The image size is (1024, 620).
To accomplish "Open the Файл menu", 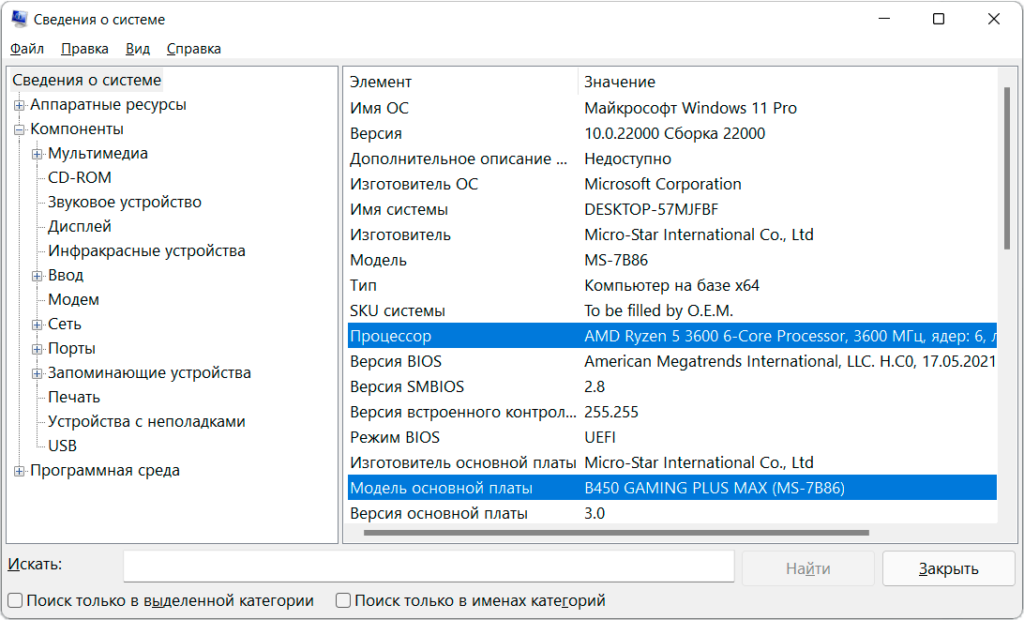I will click(x=27, y=49).
